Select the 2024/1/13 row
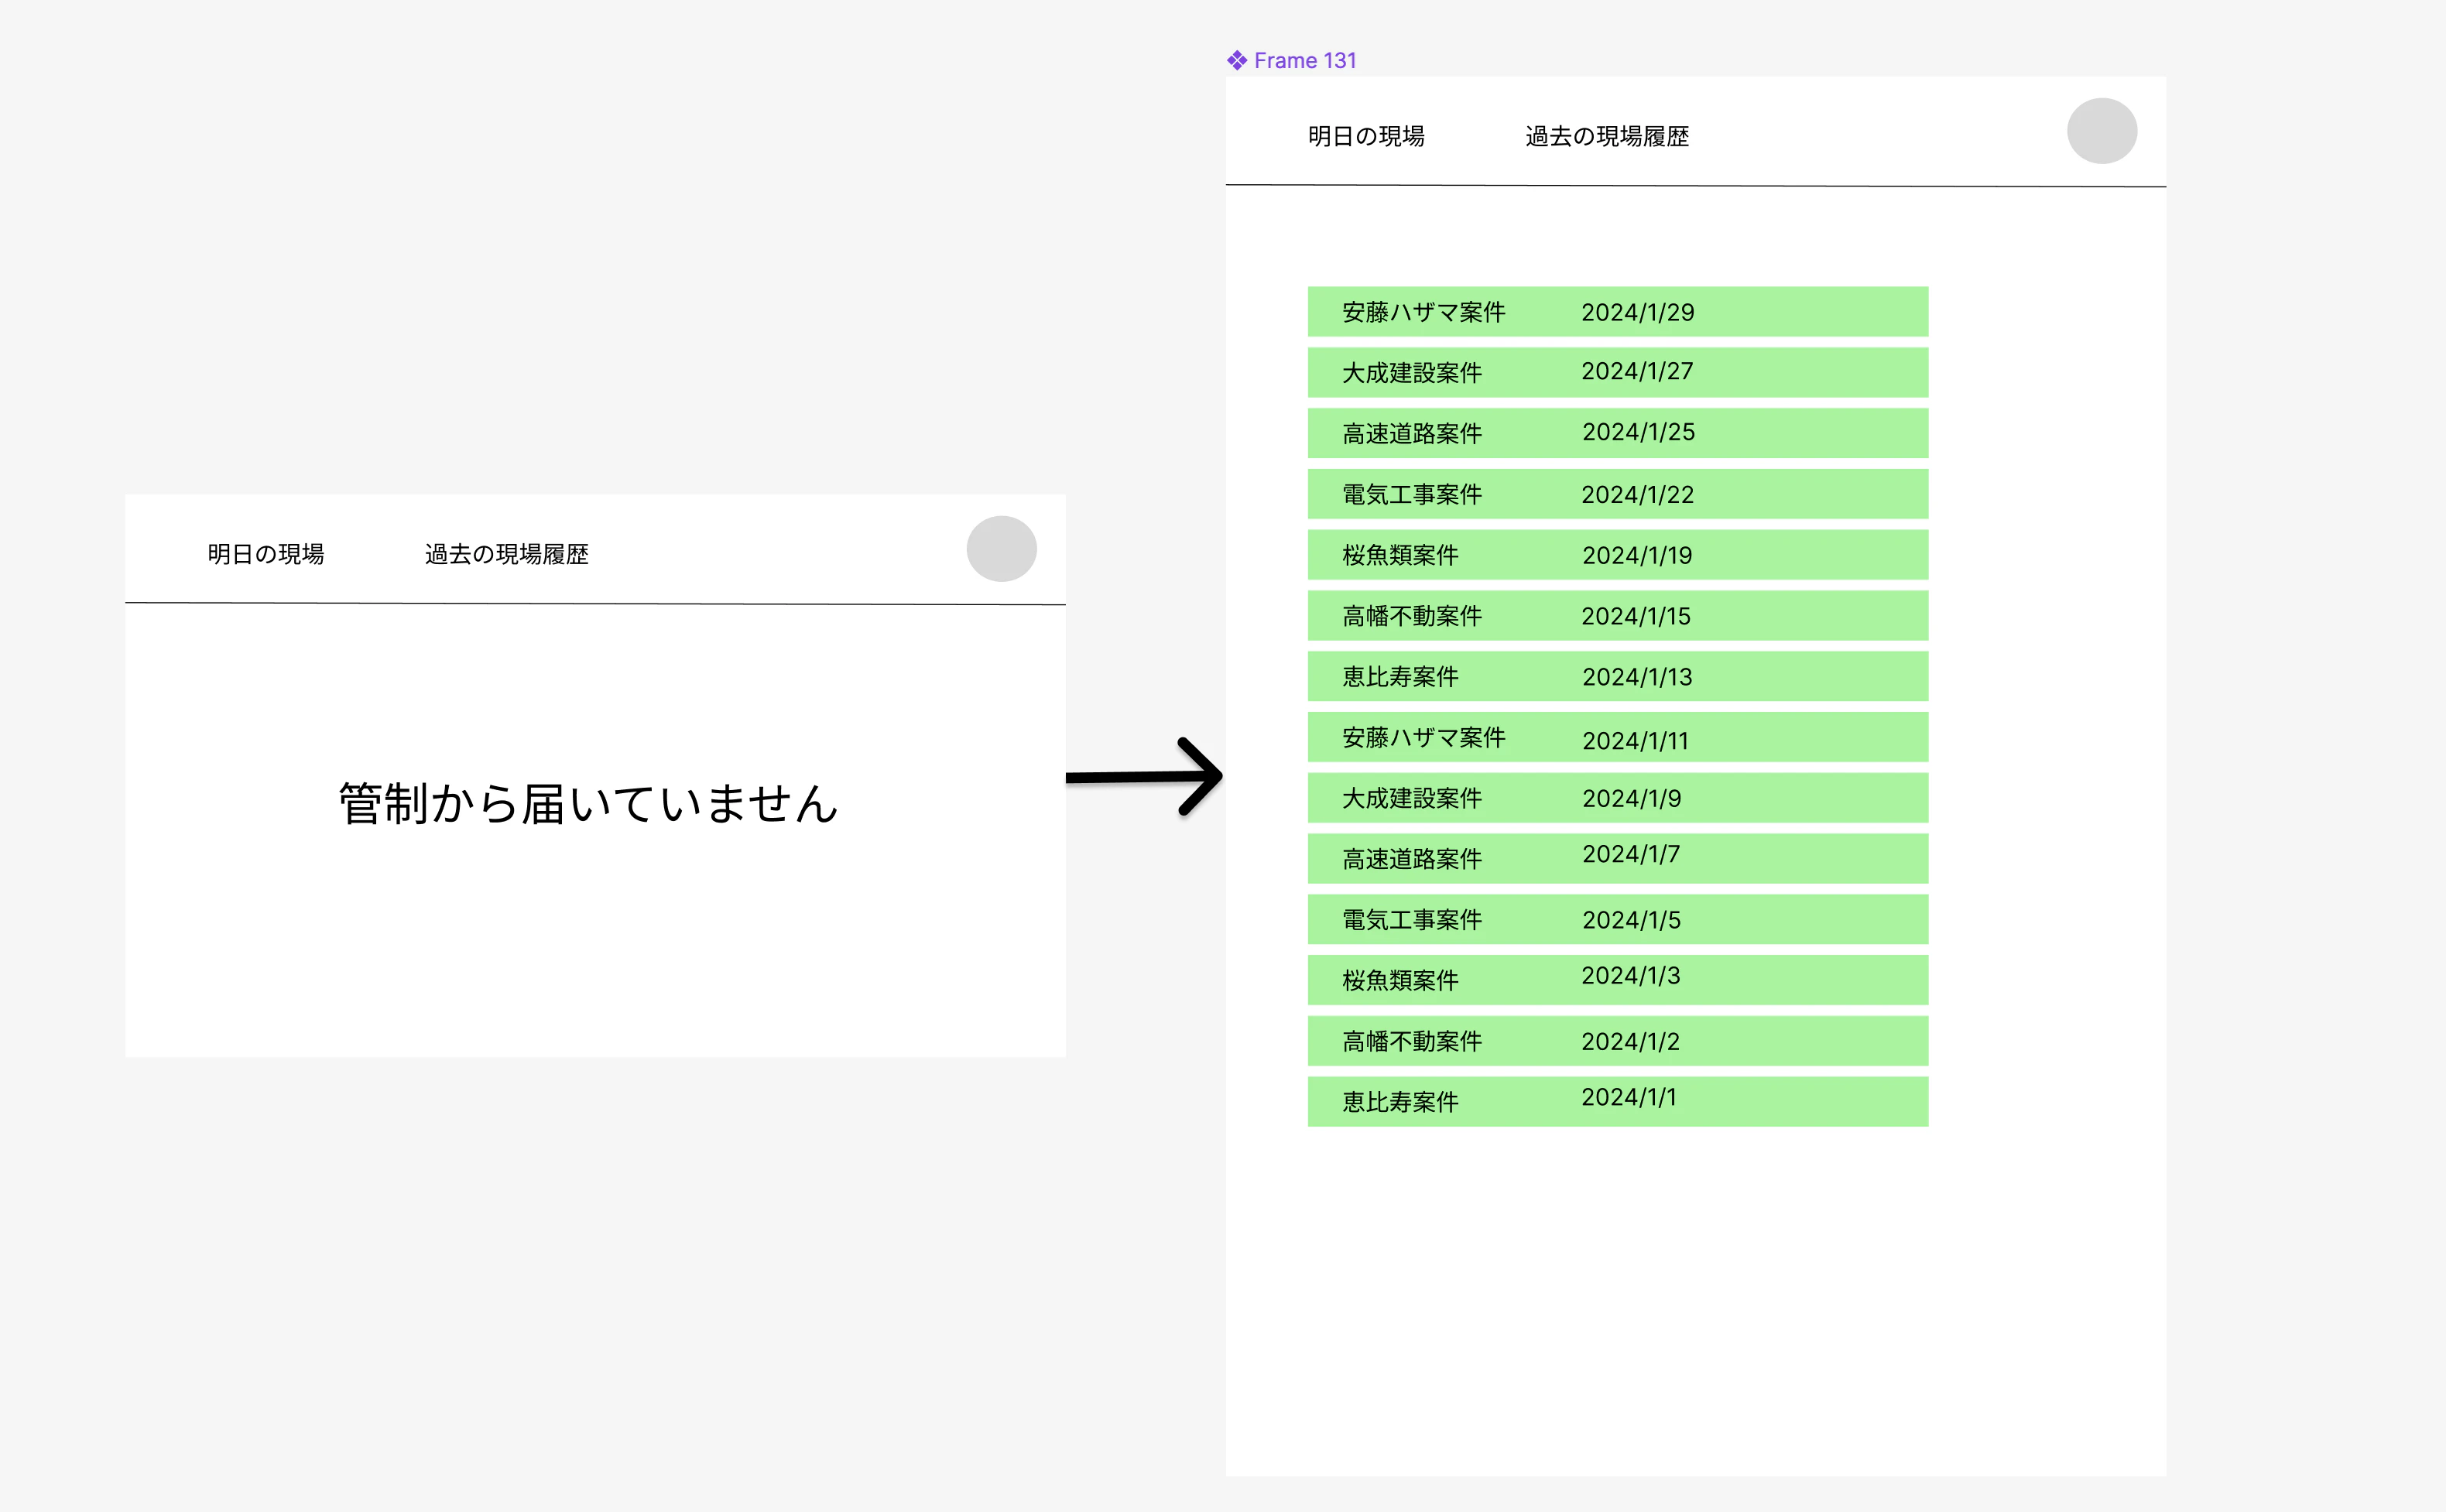Image resolution: width=2446 pixels, height=1512 pixels. click(x=1618, y=676)
